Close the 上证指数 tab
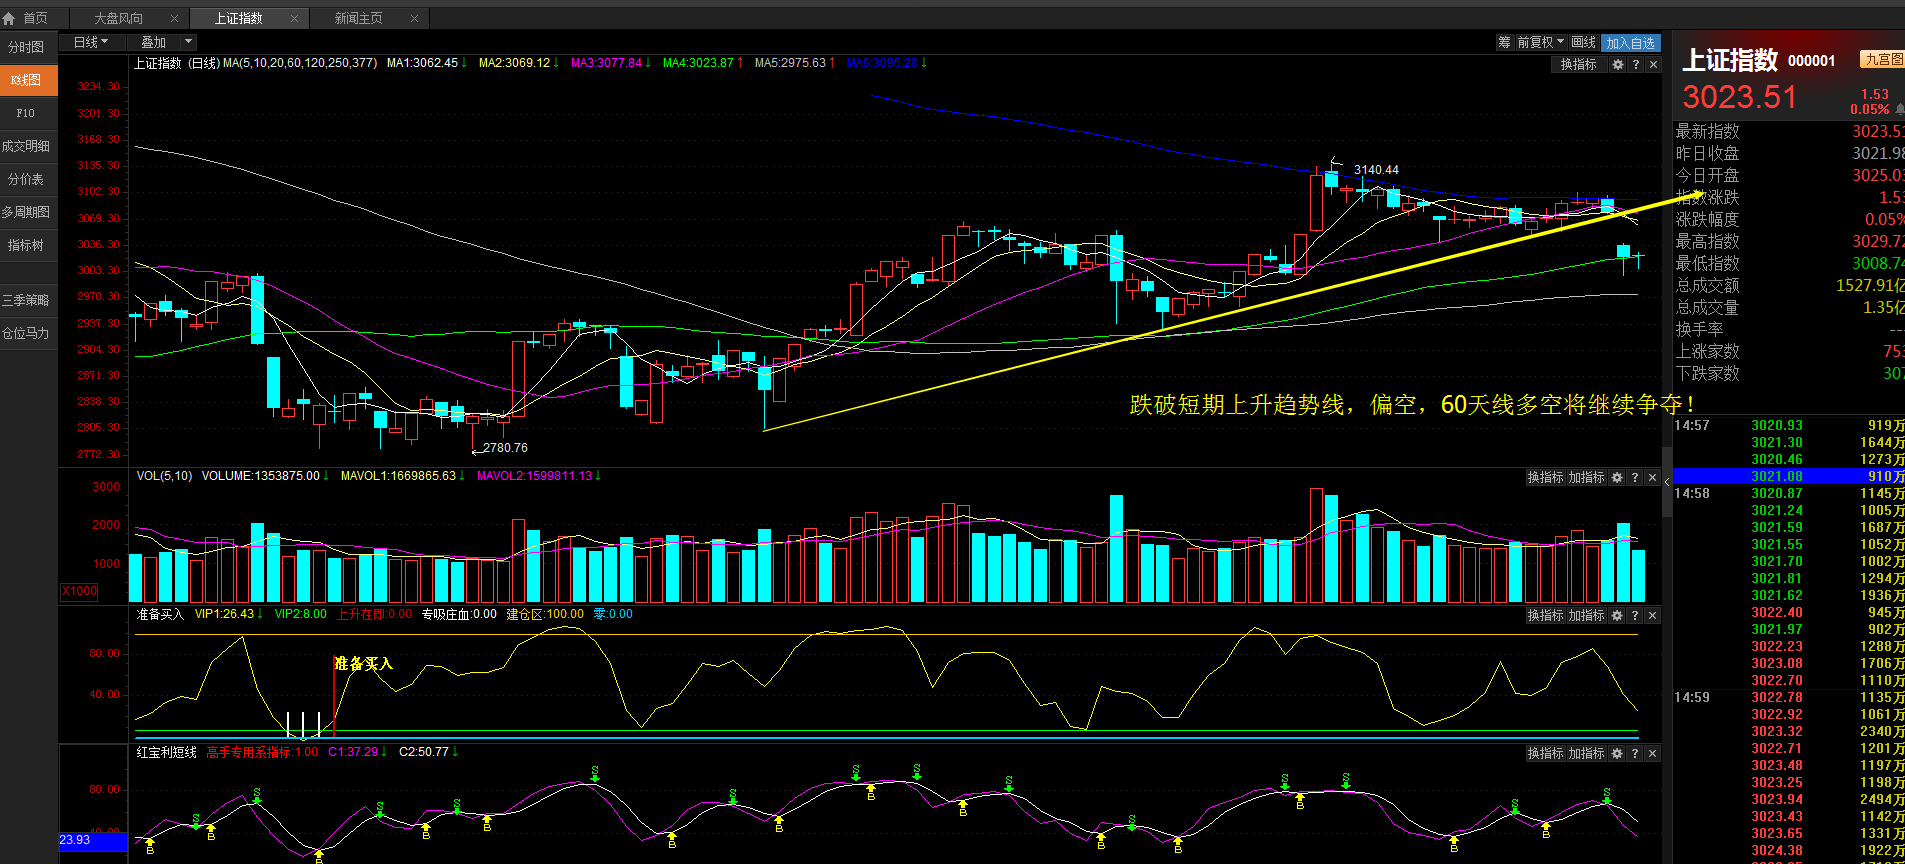 pos(295,18)
